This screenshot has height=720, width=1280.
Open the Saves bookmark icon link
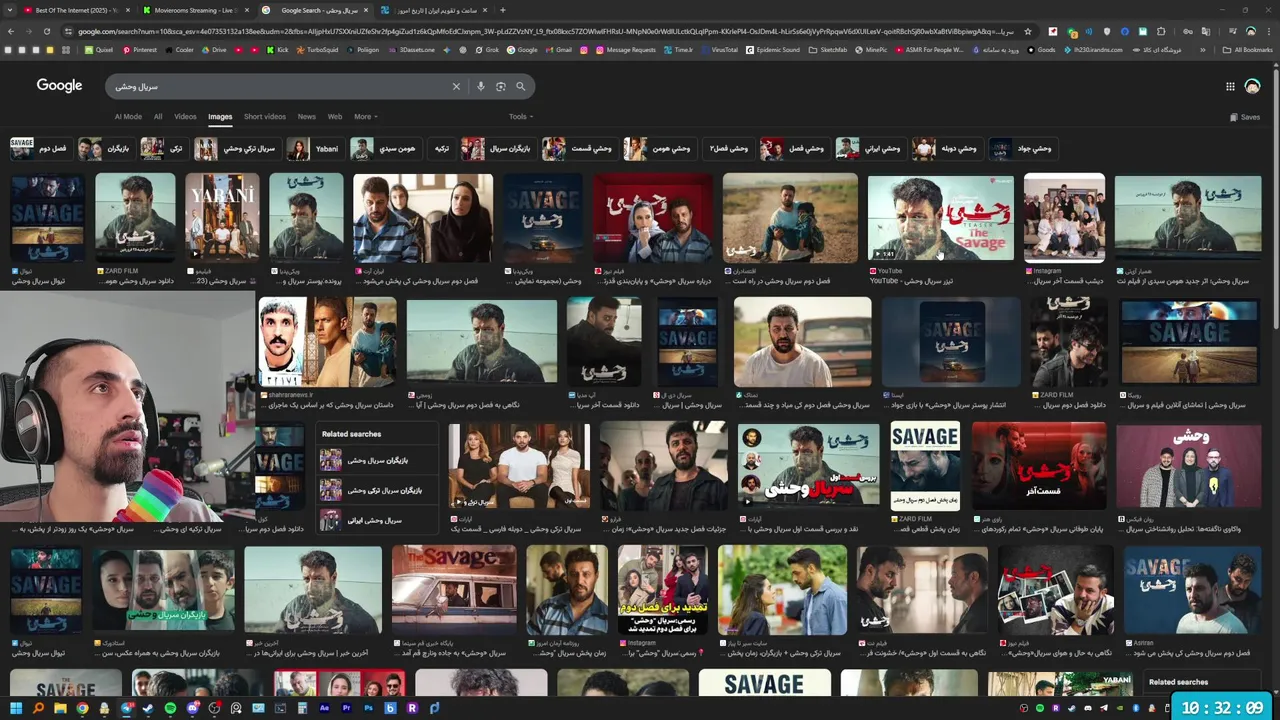tap(1245, 117)
